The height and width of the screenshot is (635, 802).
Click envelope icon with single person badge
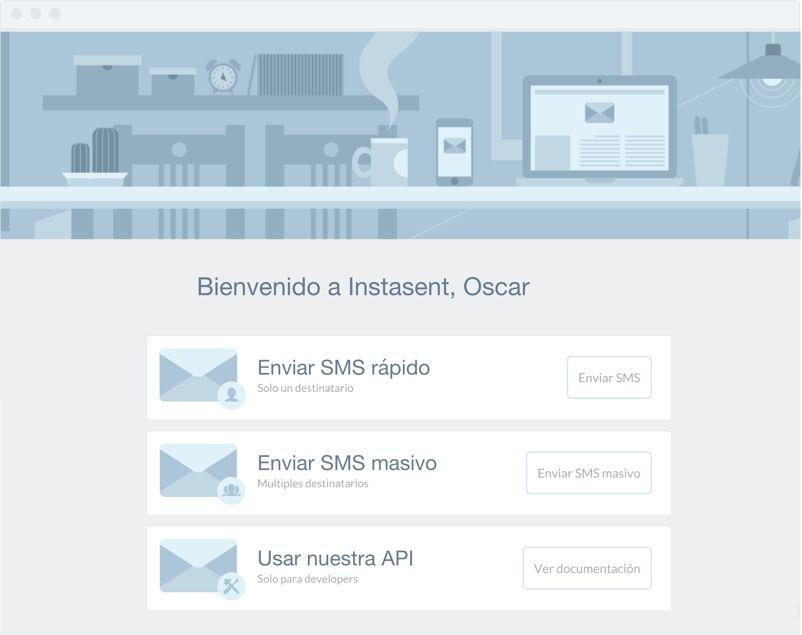tap(202, 378)
